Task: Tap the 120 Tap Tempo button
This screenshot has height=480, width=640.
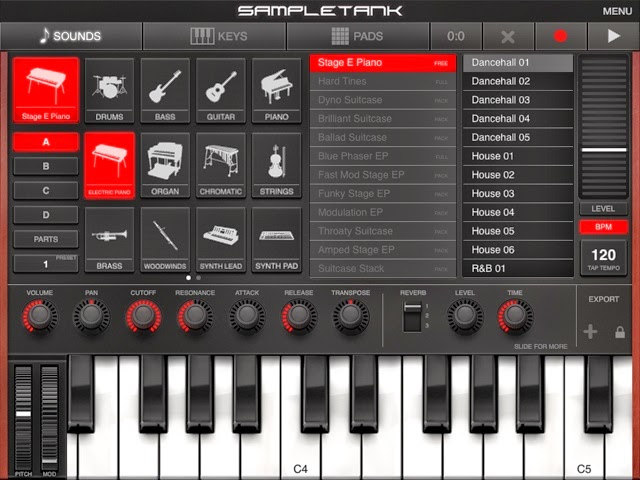Action: pyautogui.click(x=603, y=258)
